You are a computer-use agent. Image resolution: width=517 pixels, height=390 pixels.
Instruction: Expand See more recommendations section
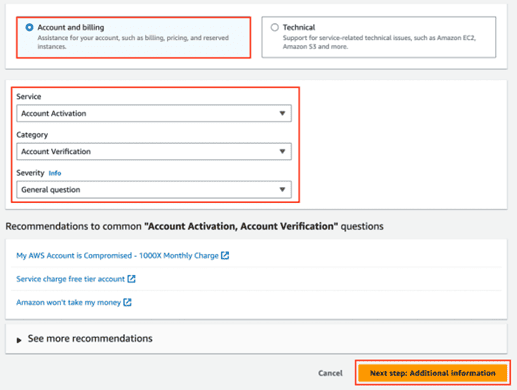coord(256,339)
